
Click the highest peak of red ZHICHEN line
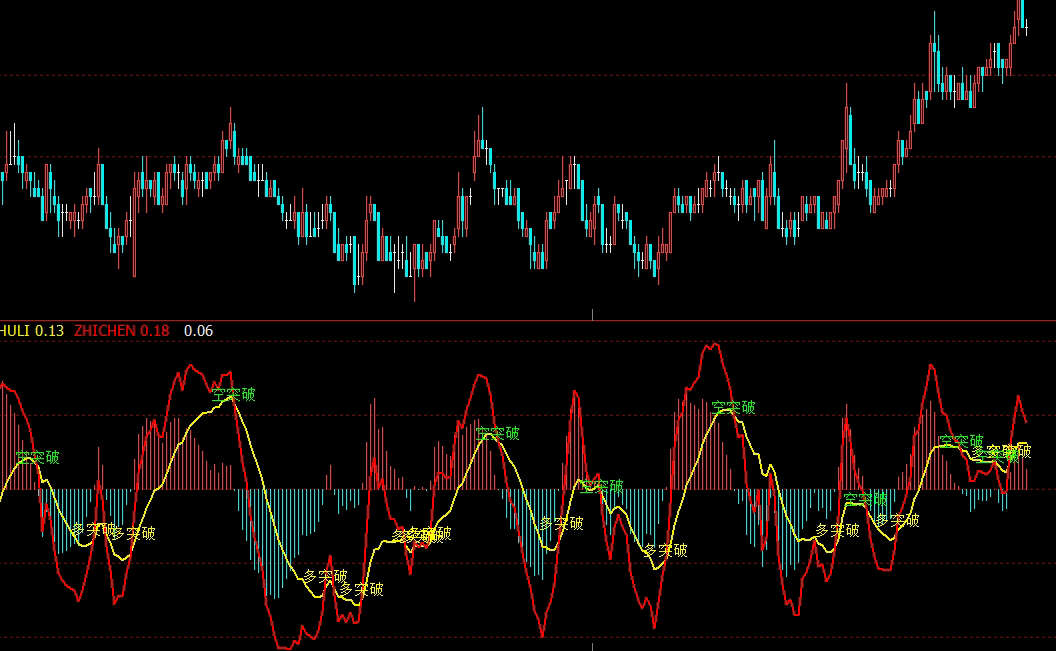713,345
